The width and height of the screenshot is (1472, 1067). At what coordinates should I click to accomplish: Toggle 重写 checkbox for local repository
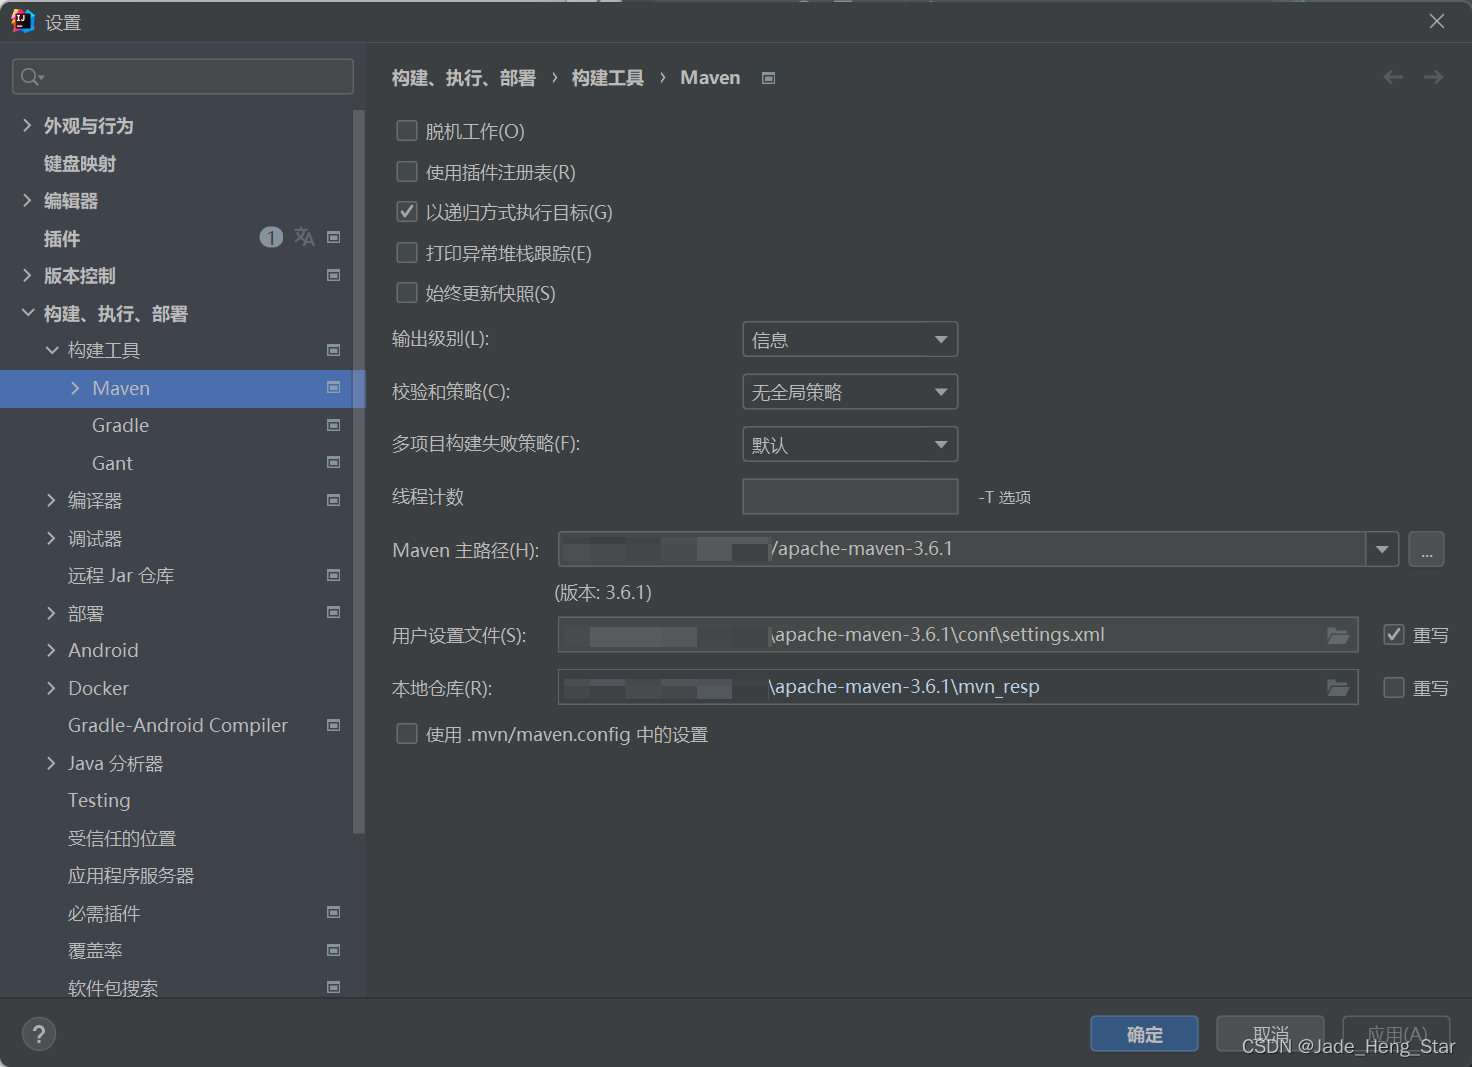[x=1394, y=688]
